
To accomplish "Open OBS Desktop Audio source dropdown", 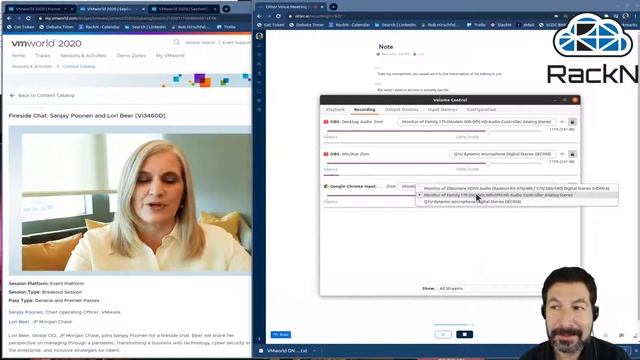I will coord(476,122).
